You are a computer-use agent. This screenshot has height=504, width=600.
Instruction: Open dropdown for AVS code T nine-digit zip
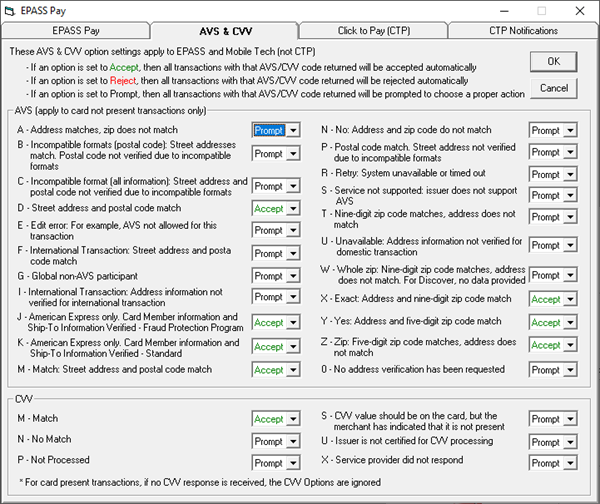(x=570, y=217)
